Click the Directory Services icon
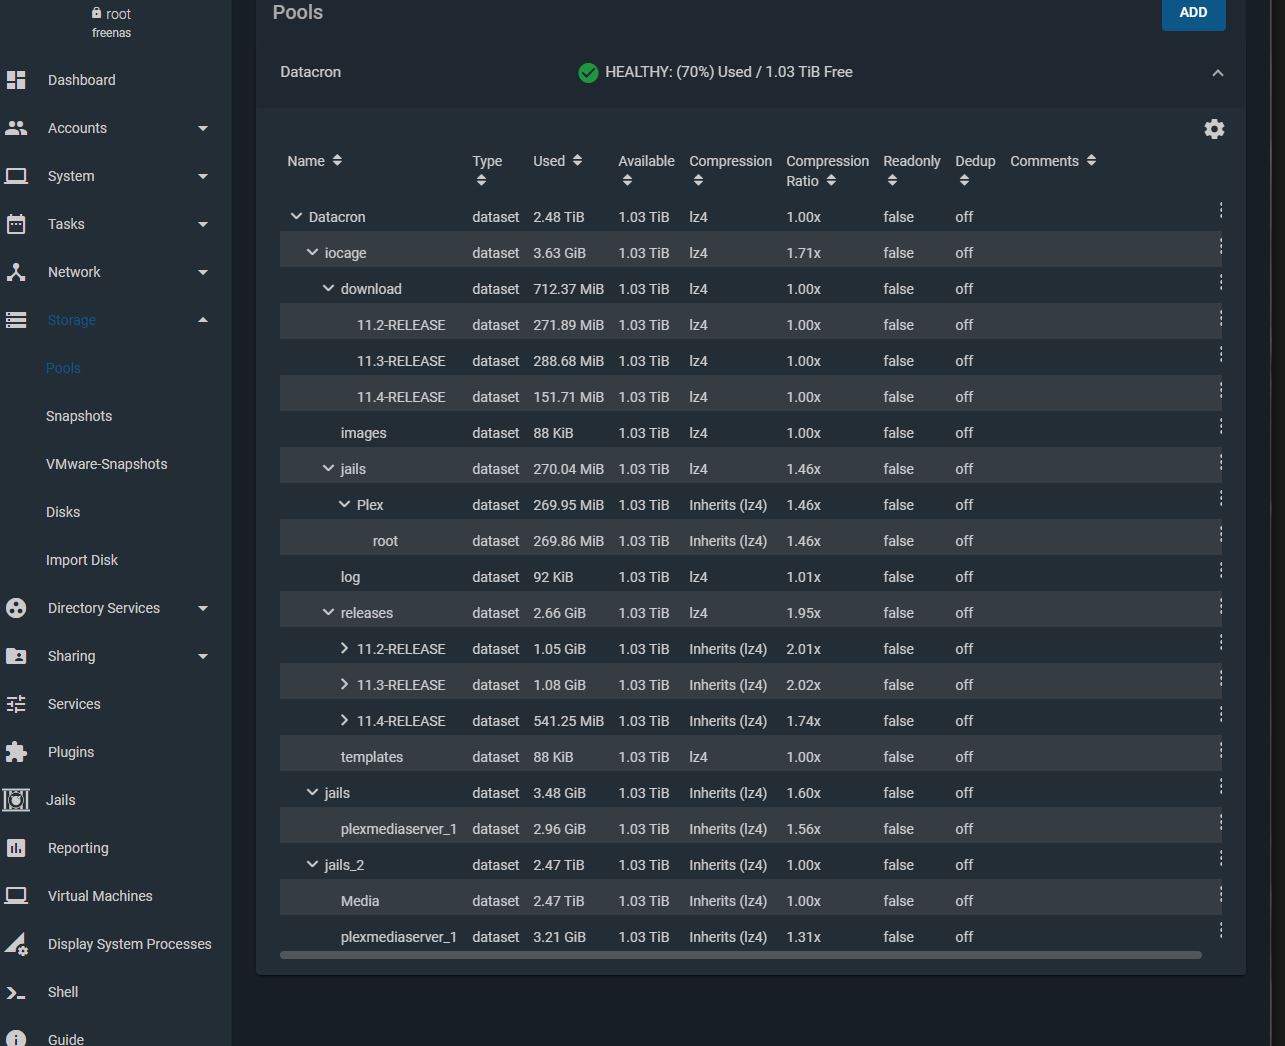Image resolution: width=1285 pixels, height=1046 pixels. coord(16,608)
